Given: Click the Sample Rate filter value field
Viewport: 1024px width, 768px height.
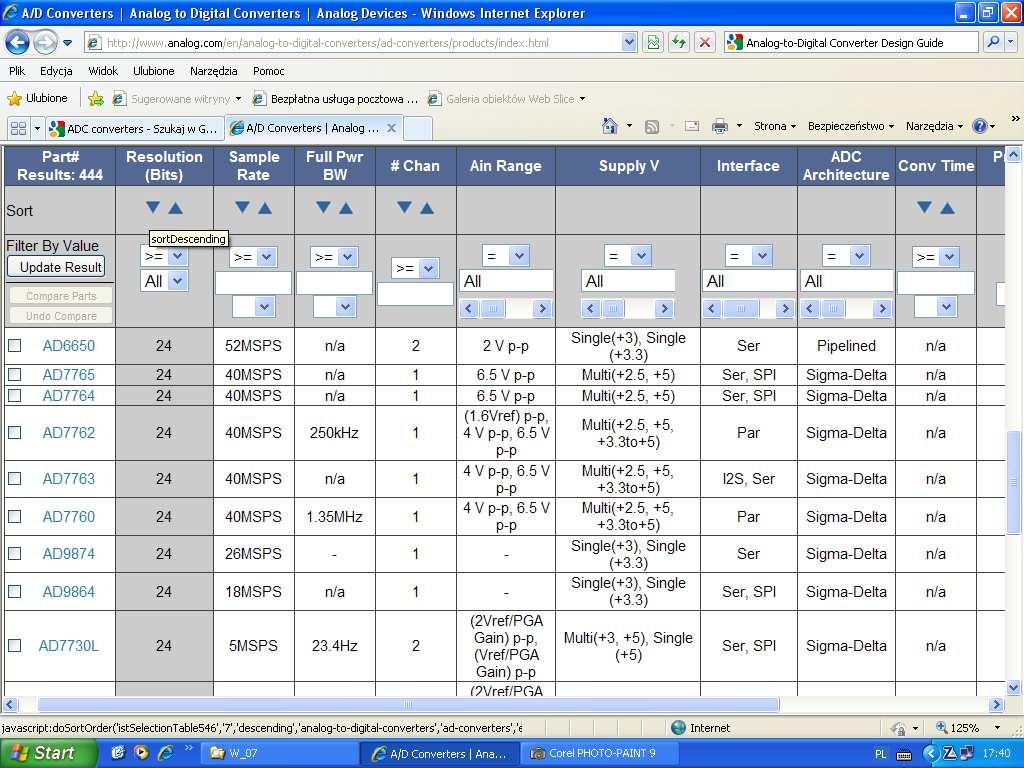Looking at the screenshot, I should [x=253, y=283].
